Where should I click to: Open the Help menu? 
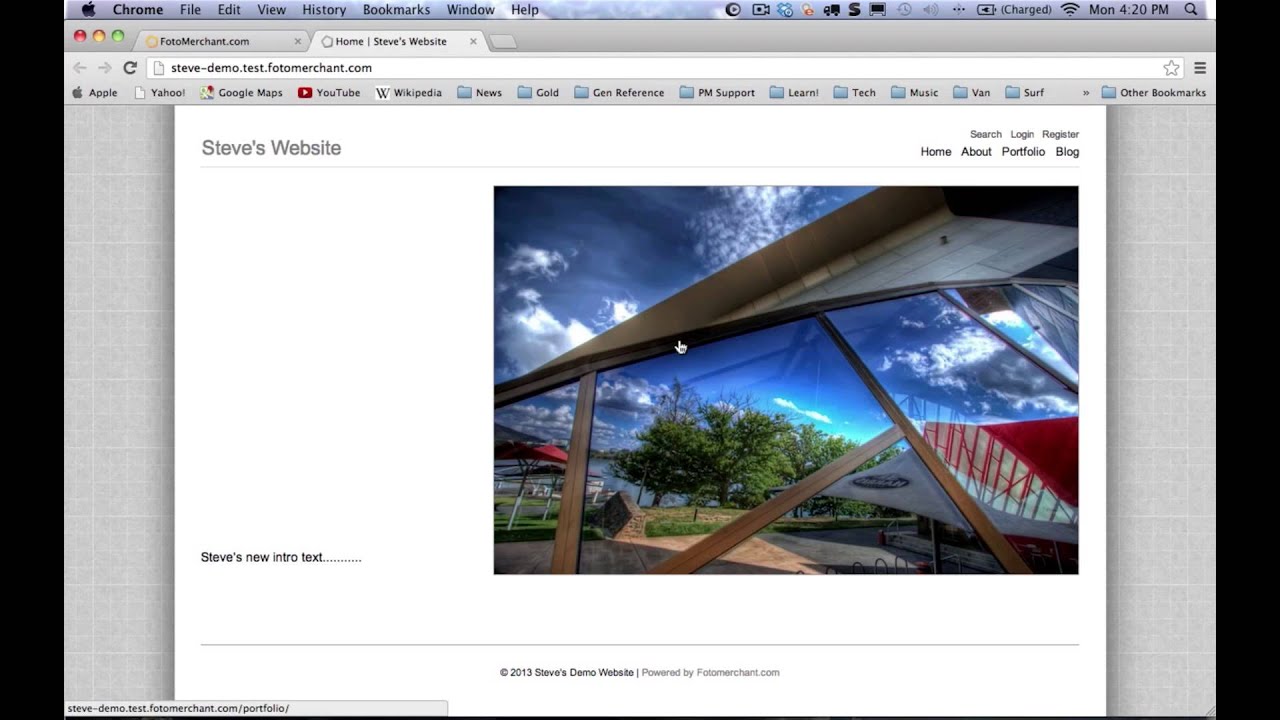pyautogui.click(x=525, y=9)
